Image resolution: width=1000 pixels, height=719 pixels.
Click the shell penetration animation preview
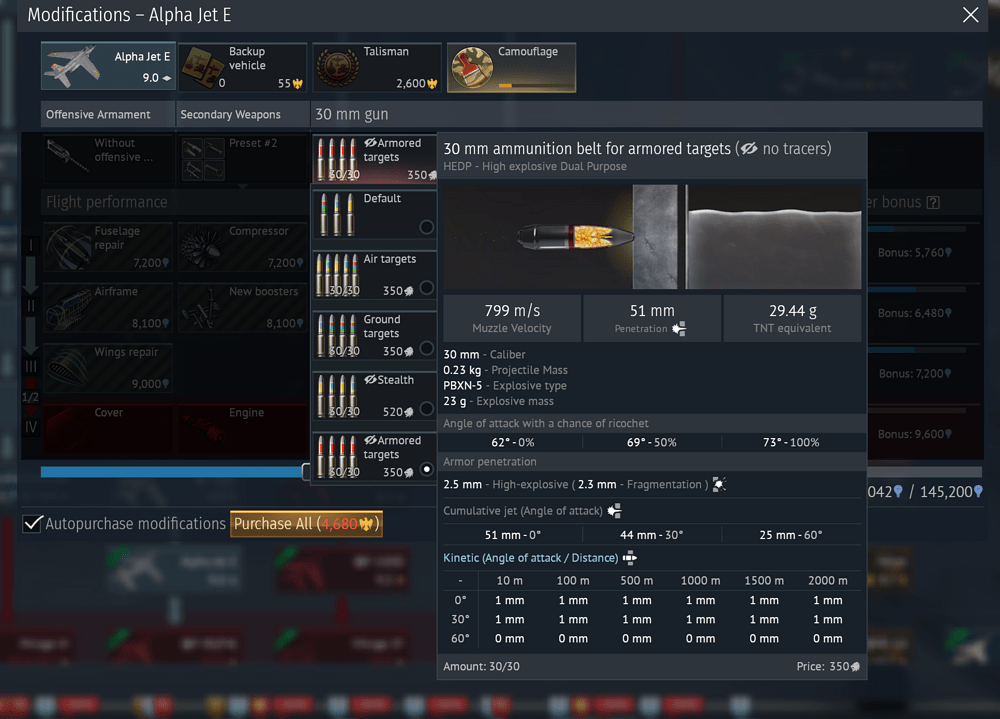(x=652, y=237)
